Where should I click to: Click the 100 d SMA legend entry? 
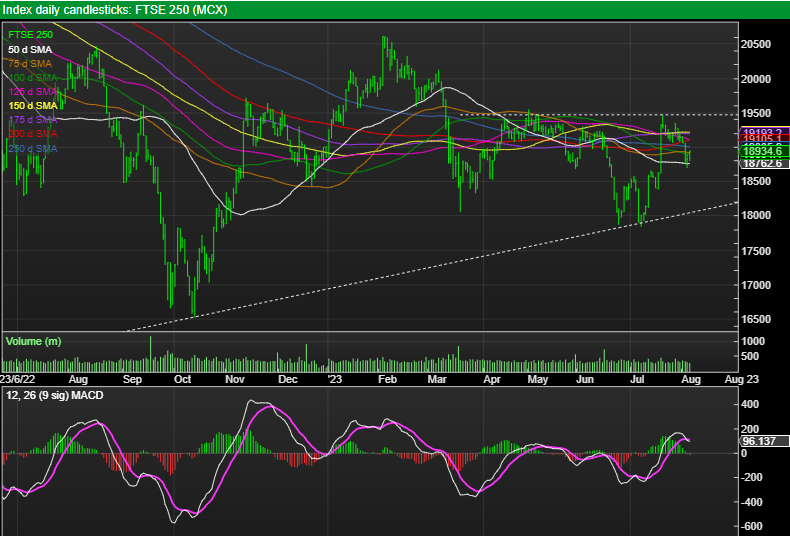(33, 78)
